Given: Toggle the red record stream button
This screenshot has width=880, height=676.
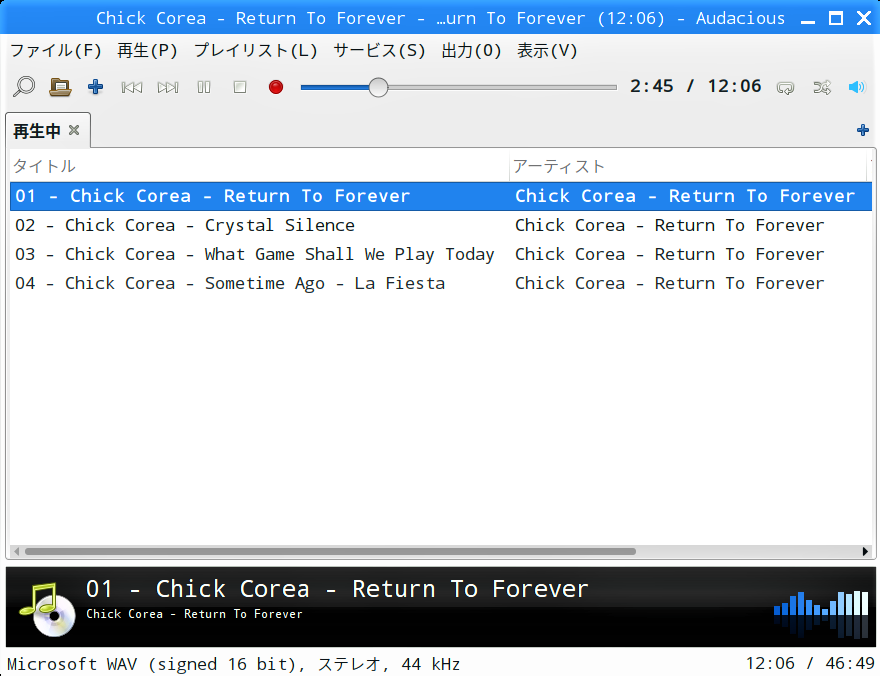Looking at the screenshot, I should click(x=276, y=88).
